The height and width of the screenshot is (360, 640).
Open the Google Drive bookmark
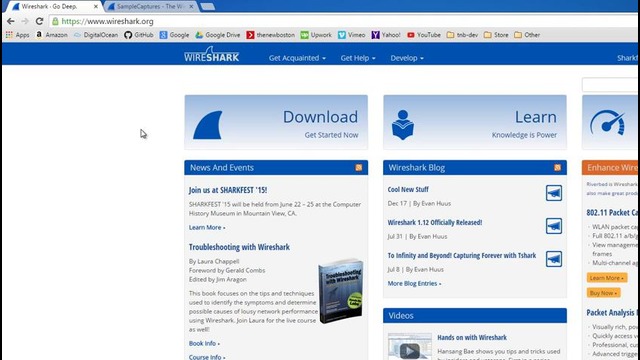[x=218, y=35]
